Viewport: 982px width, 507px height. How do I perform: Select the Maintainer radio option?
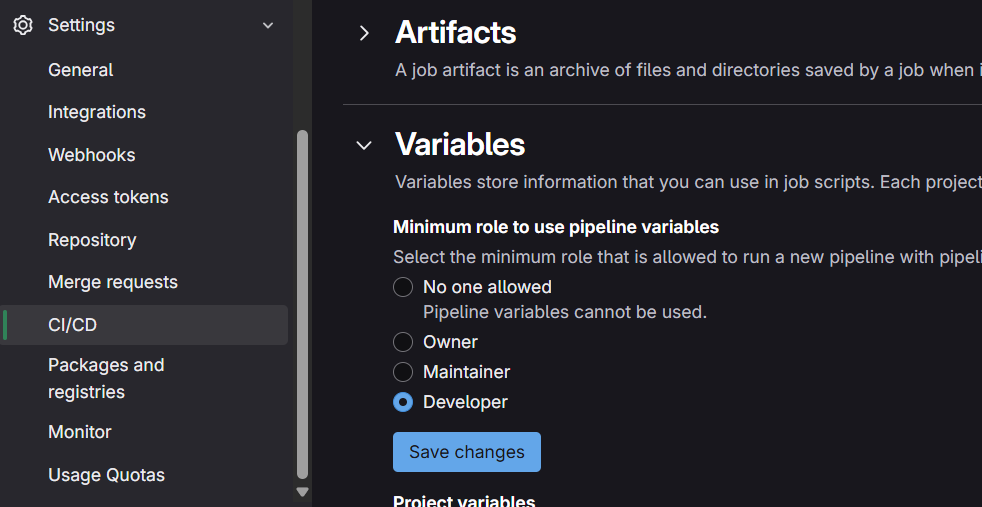click(x=403, y=372)
